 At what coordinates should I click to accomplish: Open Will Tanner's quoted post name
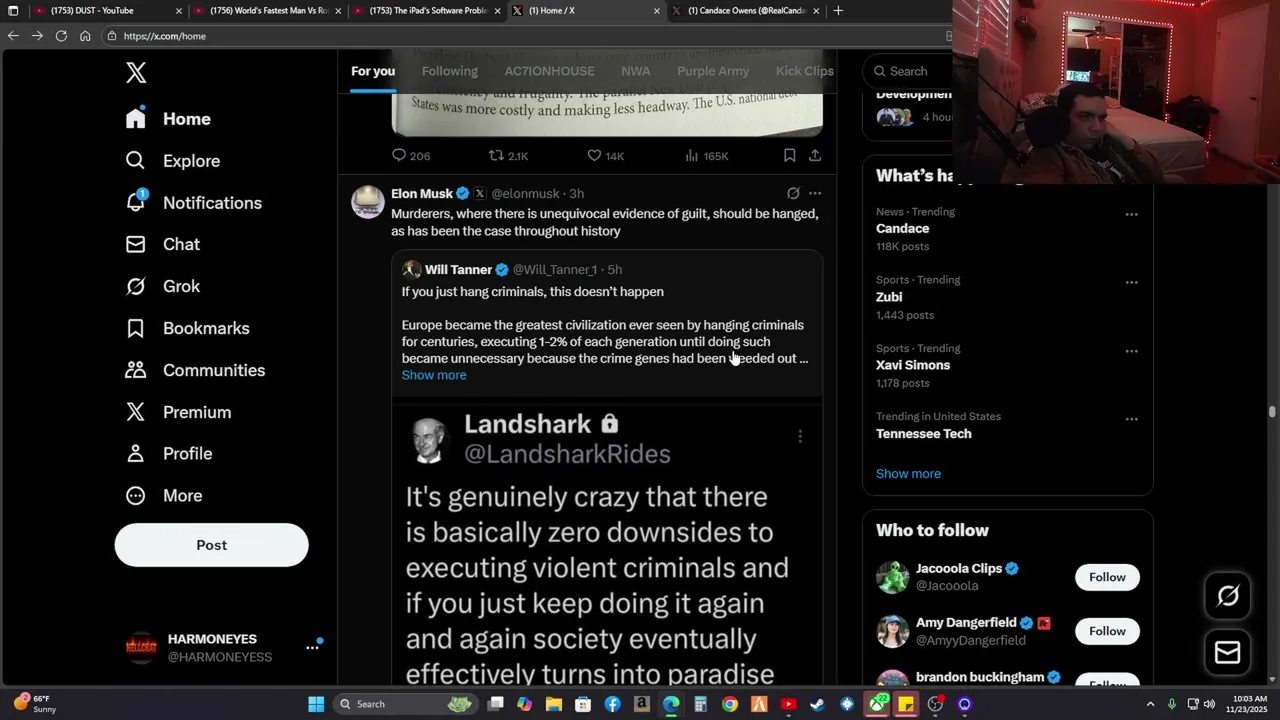point(458,269)
